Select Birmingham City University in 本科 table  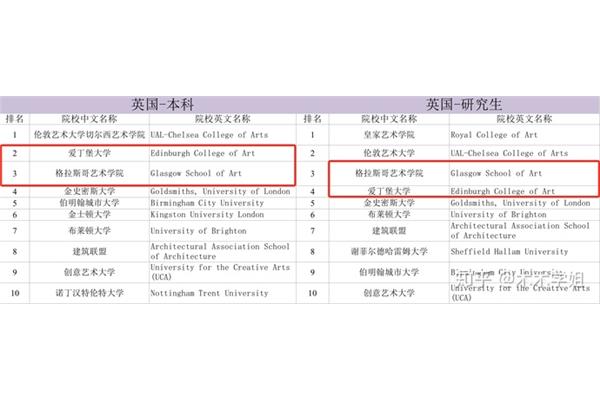click(207, 203)
